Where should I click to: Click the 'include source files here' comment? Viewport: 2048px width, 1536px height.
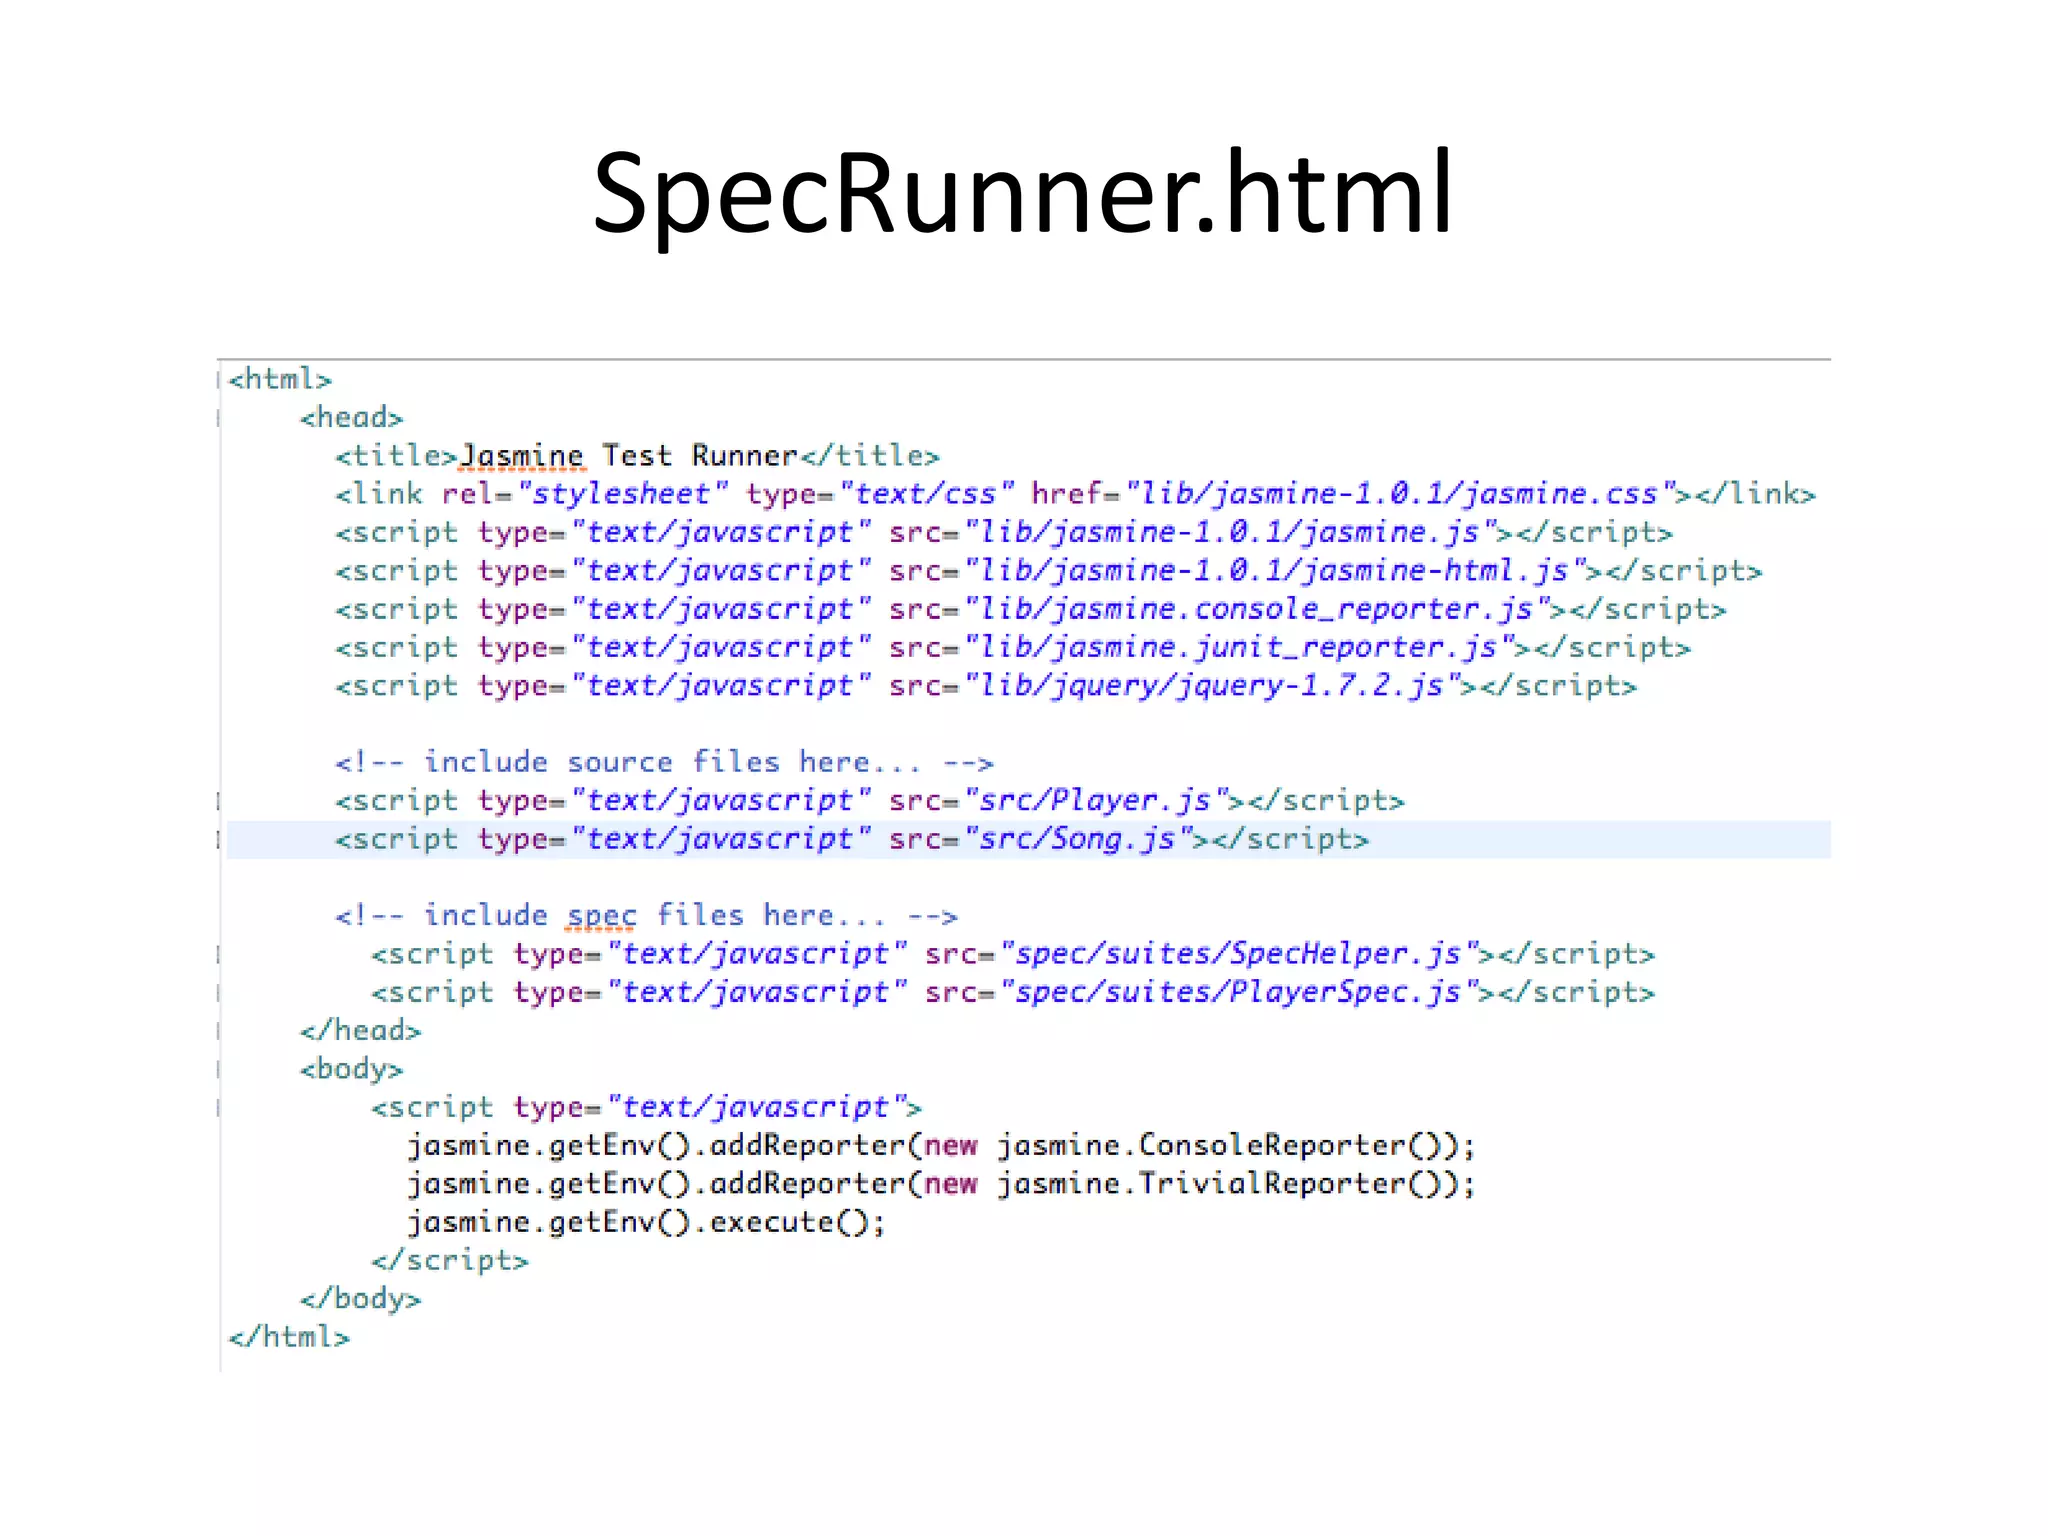[x=665, y=763]
